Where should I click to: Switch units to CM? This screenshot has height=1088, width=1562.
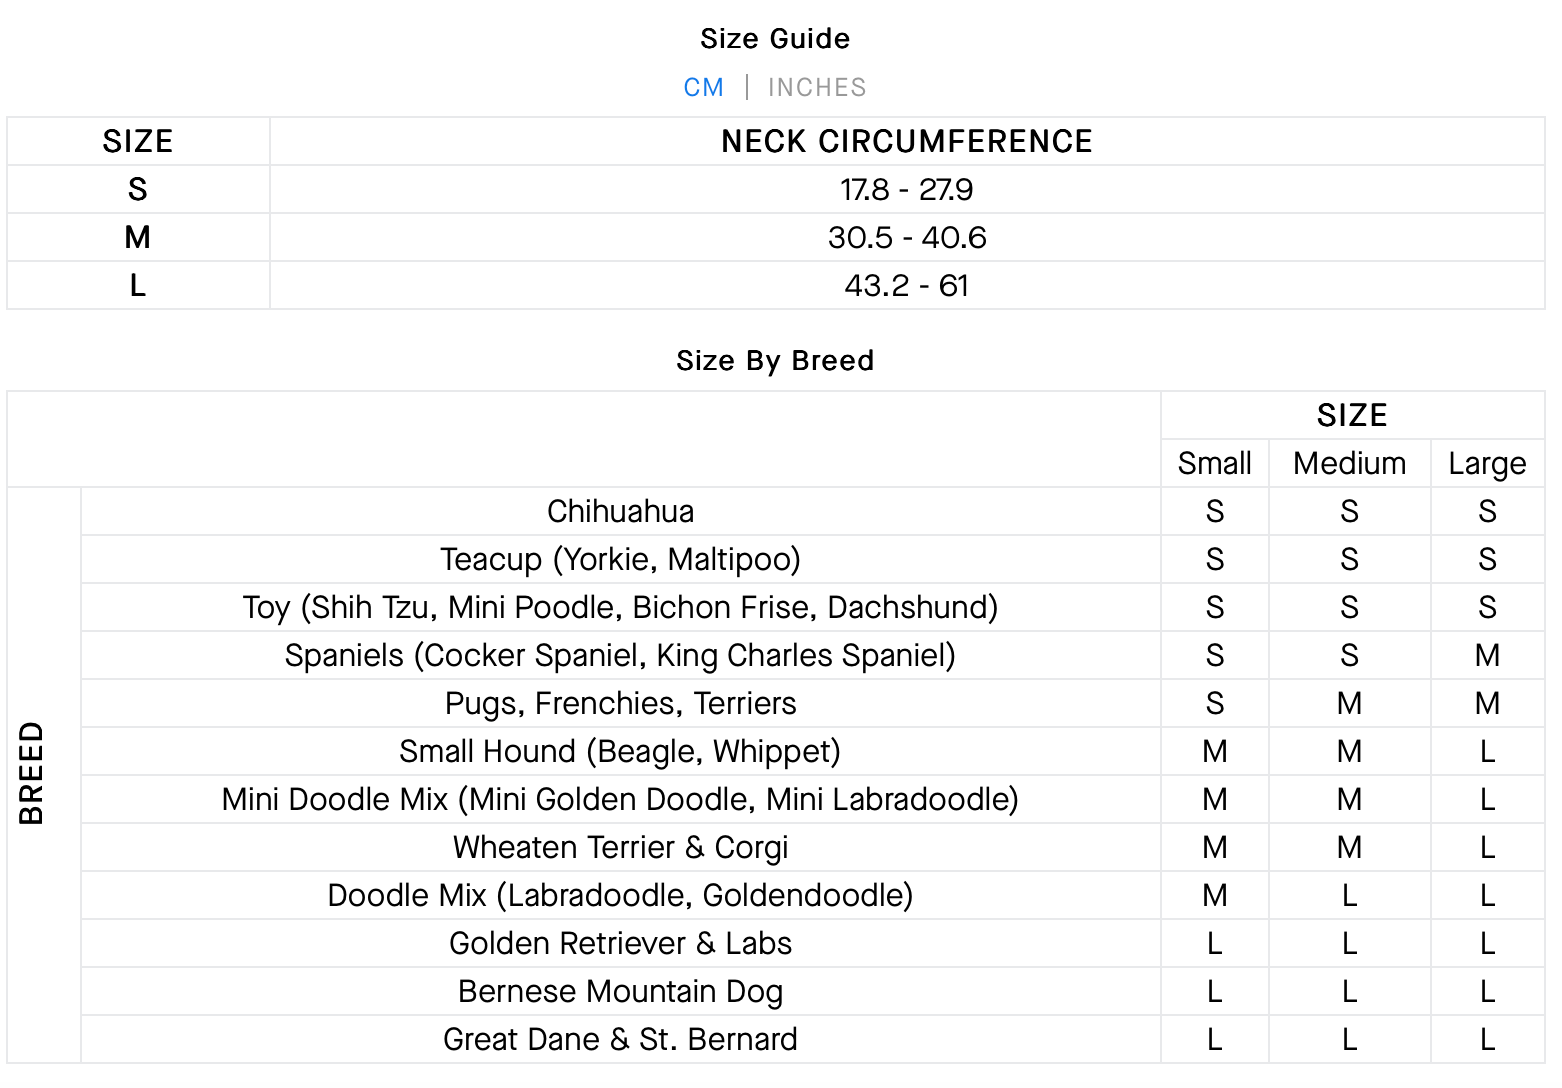[x=703, y=88]
